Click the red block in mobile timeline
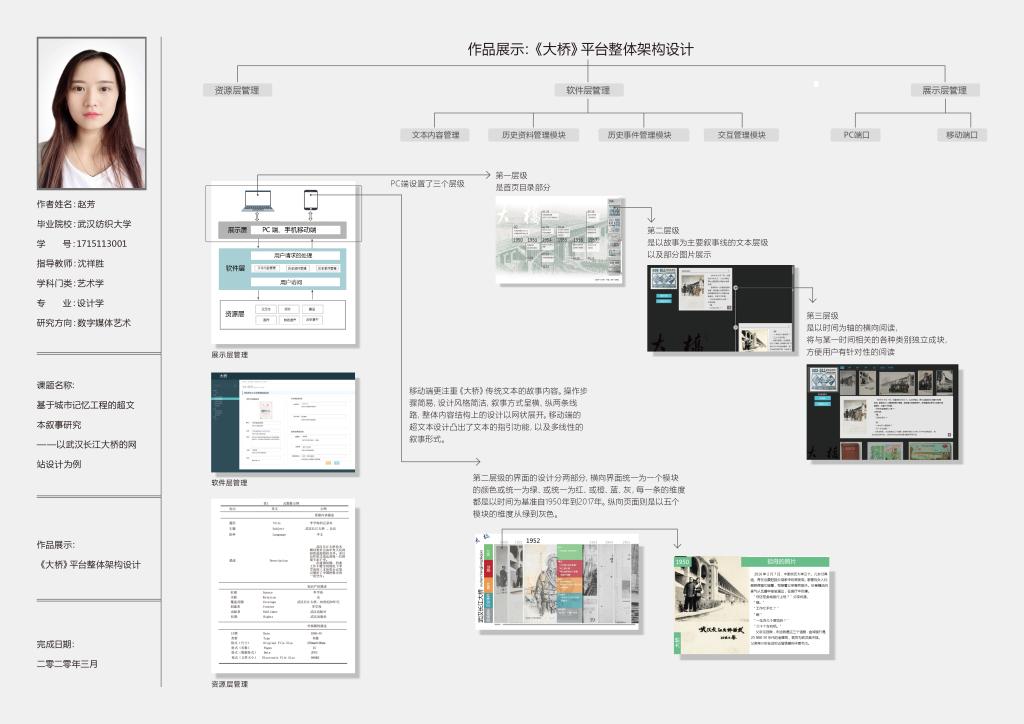Screen dimensions: 1024x724 pos(567,569)
